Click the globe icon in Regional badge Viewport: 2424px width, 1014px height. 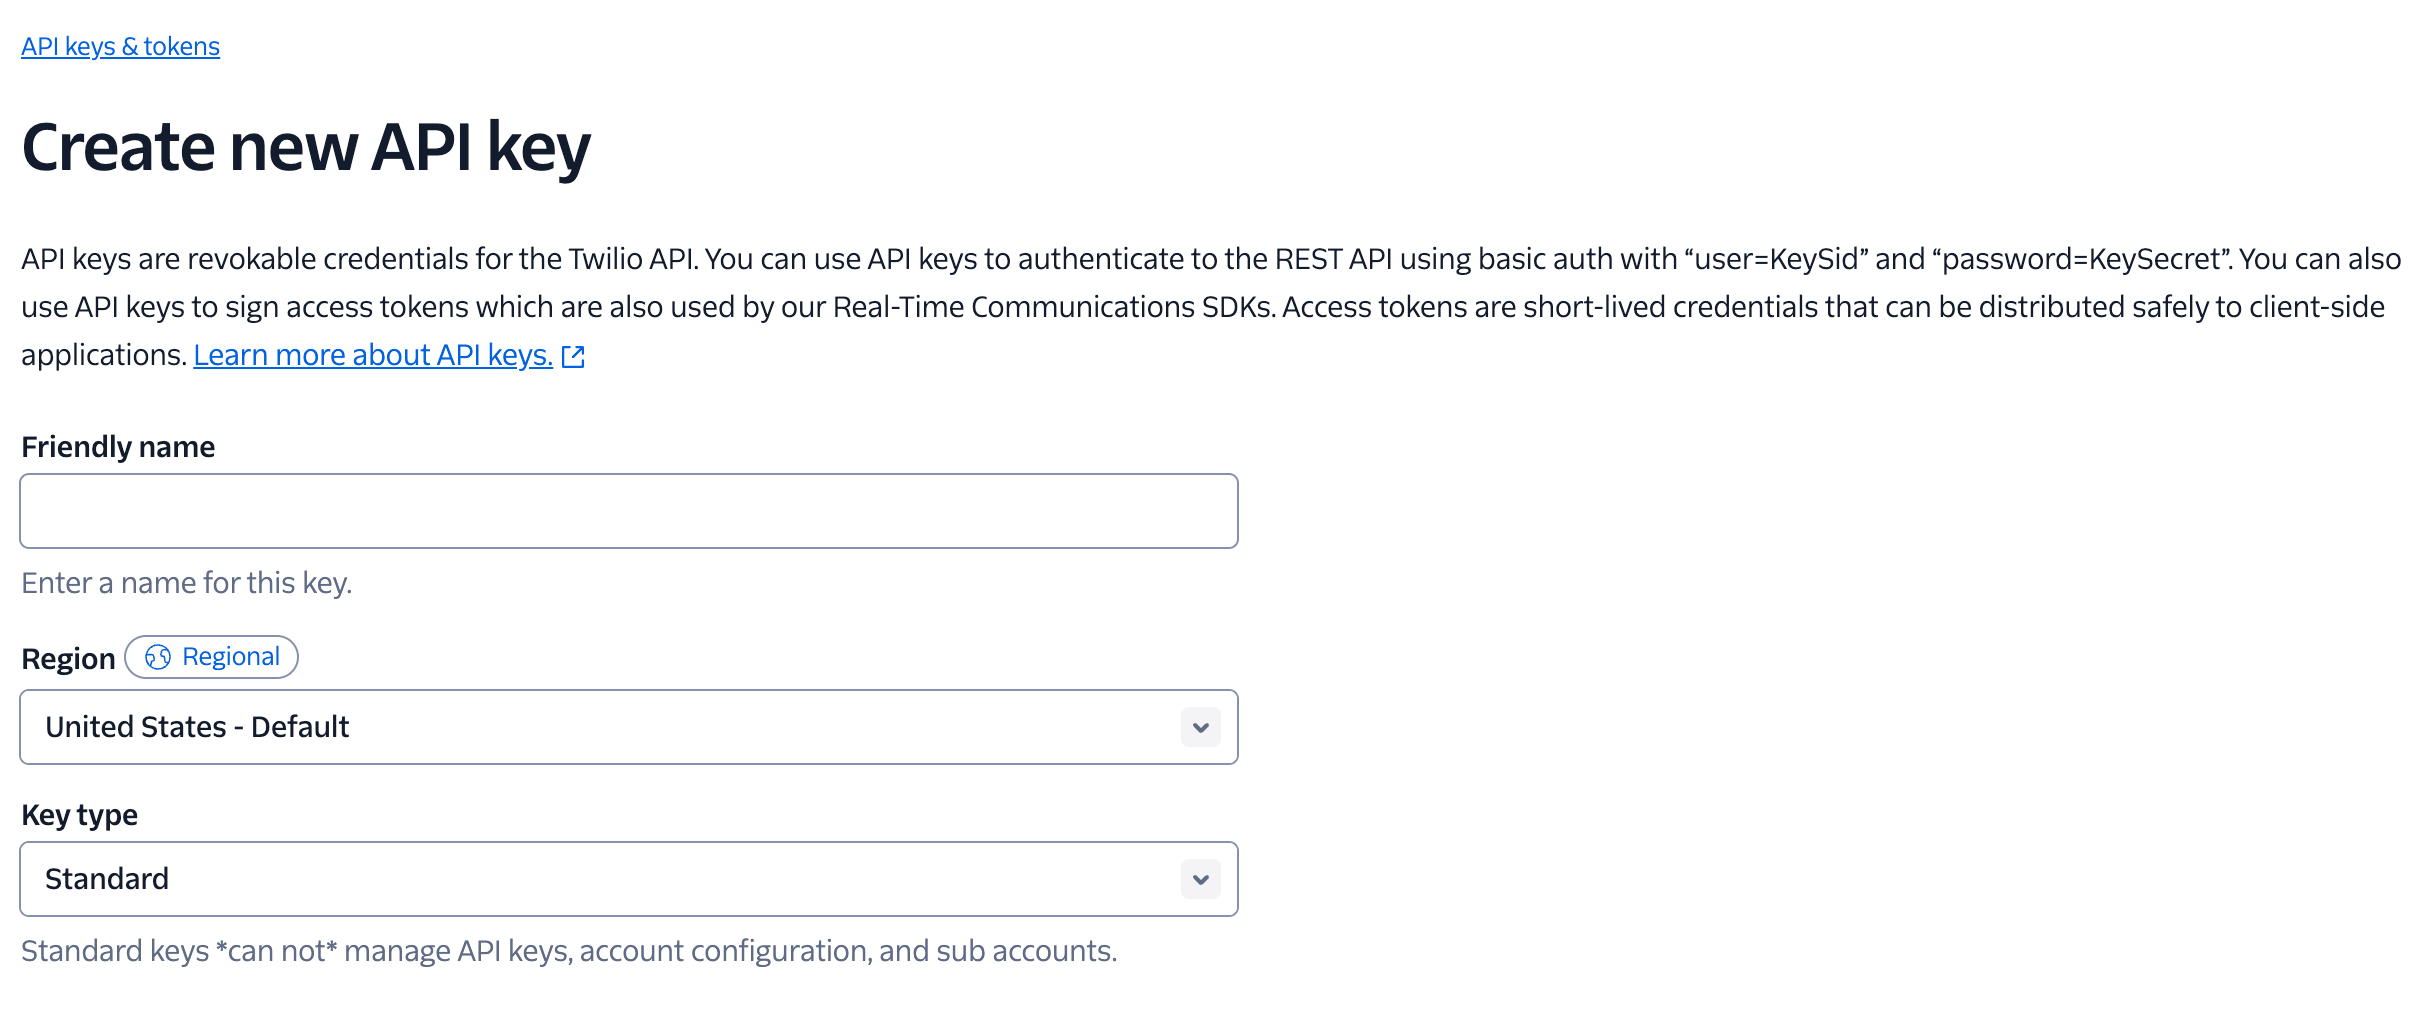click(x=158, y=657)
